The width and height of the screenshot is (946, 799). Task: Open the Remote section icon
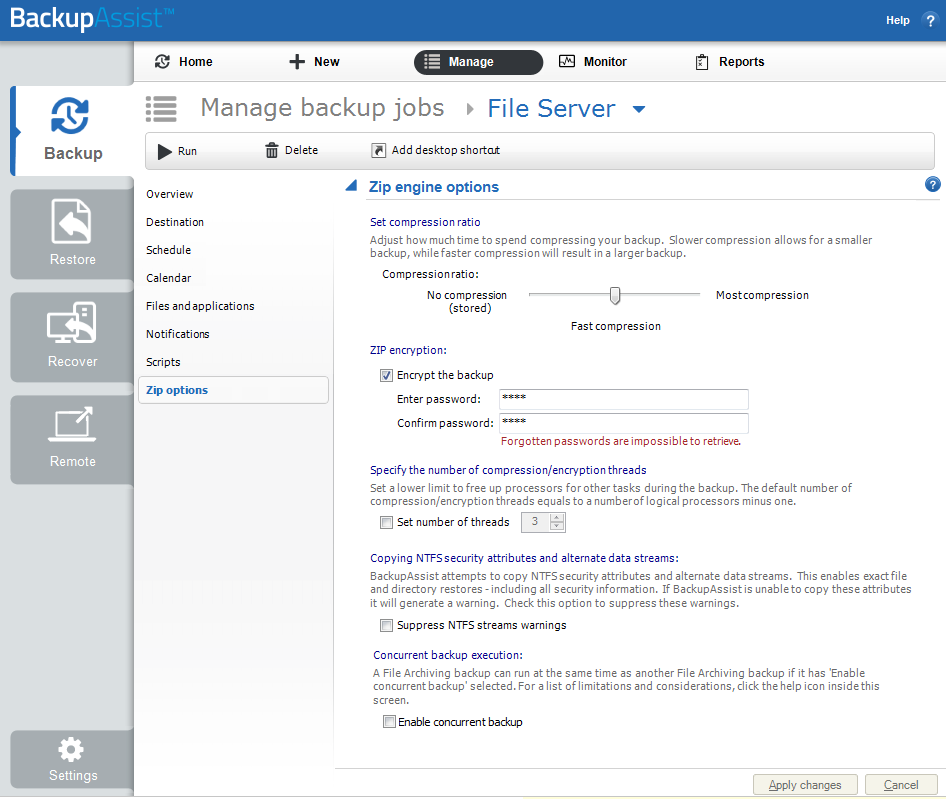coord(72,425)
